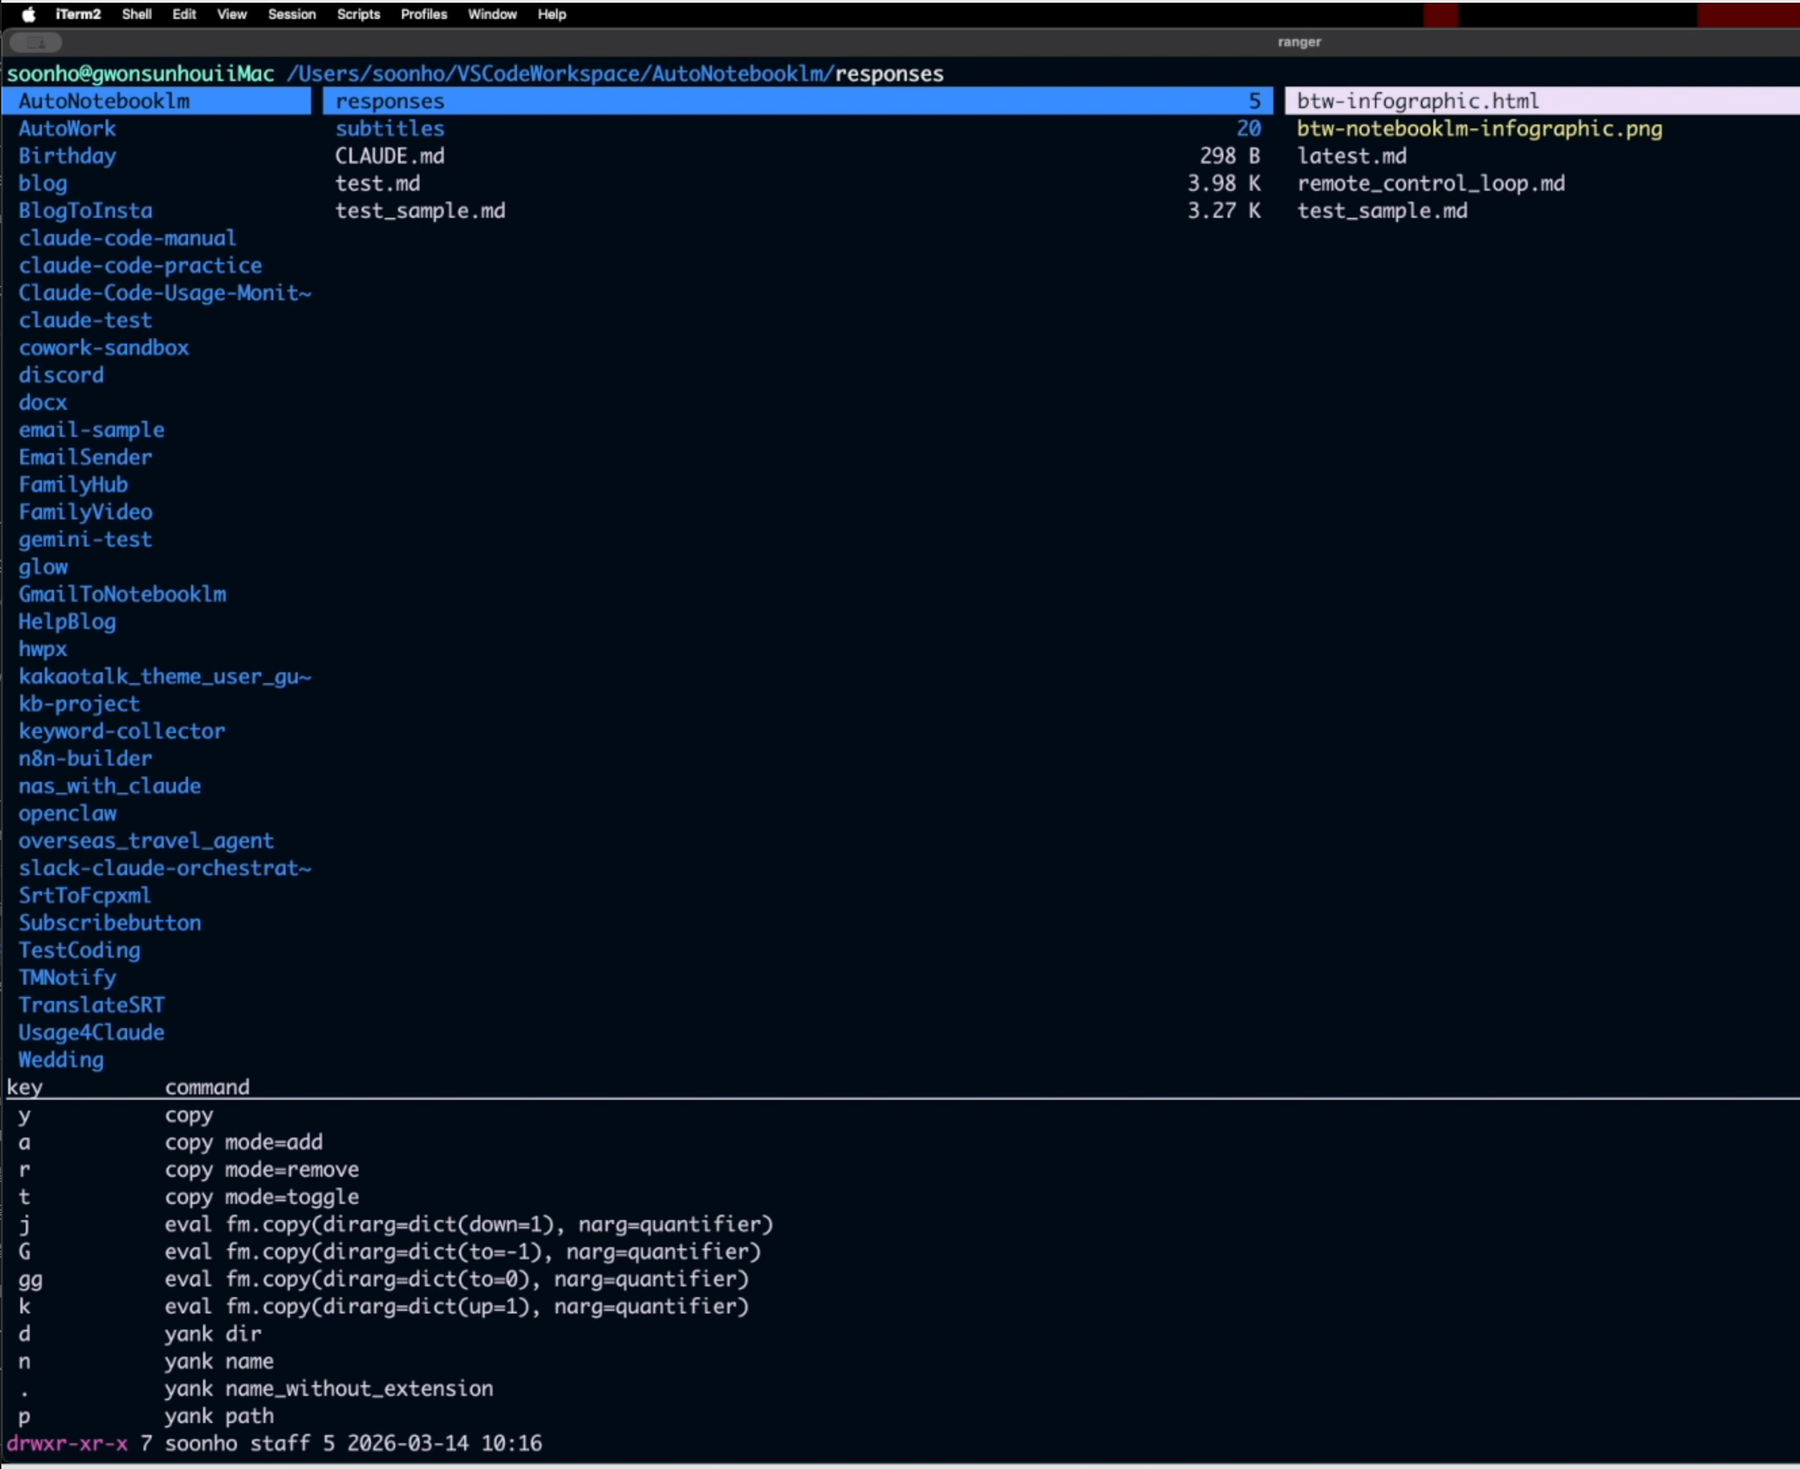Click the drwxr-xr-x permissions in status line

(x=67, y=1443)
